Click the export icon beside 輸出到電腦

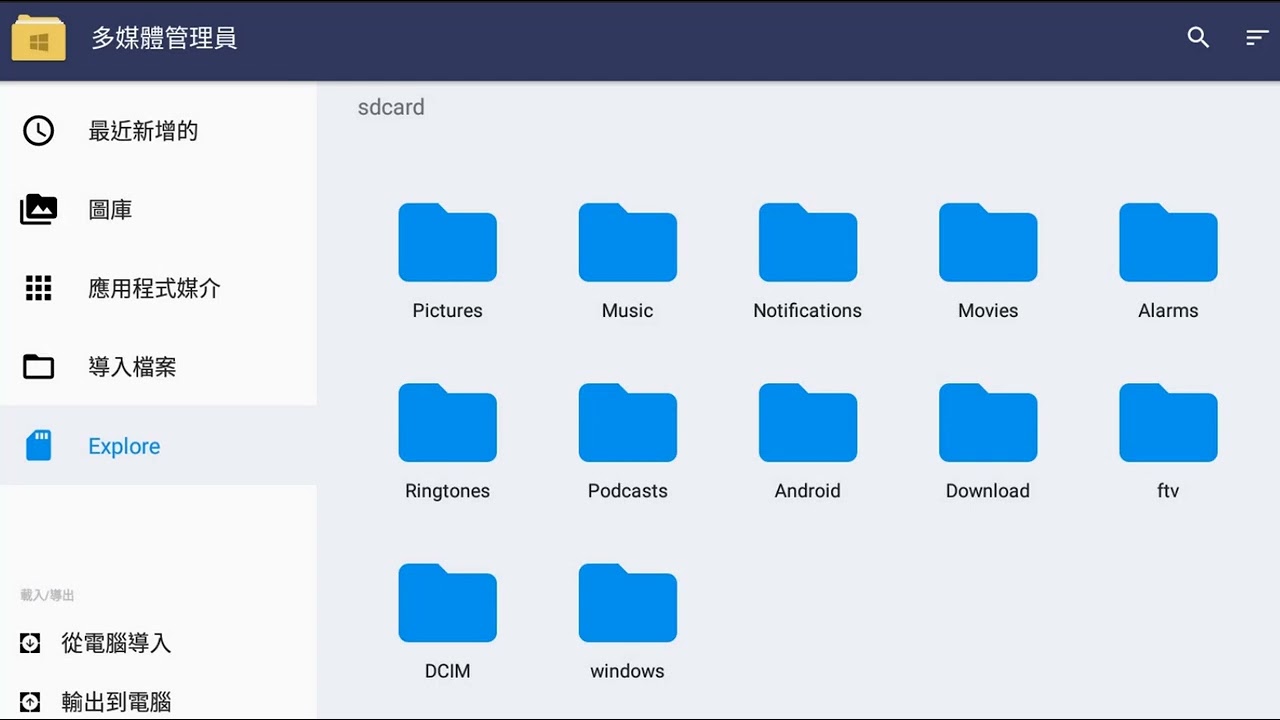[x=30, y=702]
